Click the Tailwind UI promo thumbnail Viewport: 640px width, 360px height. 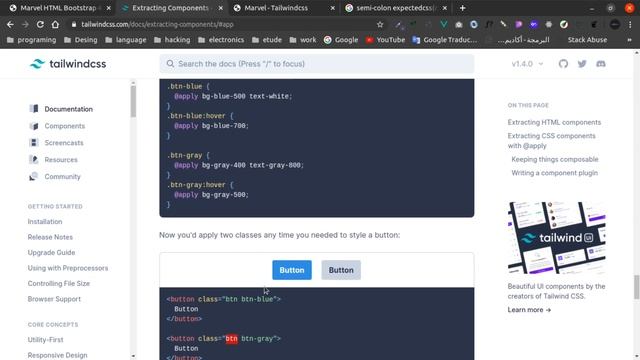(x=557, y=238)
